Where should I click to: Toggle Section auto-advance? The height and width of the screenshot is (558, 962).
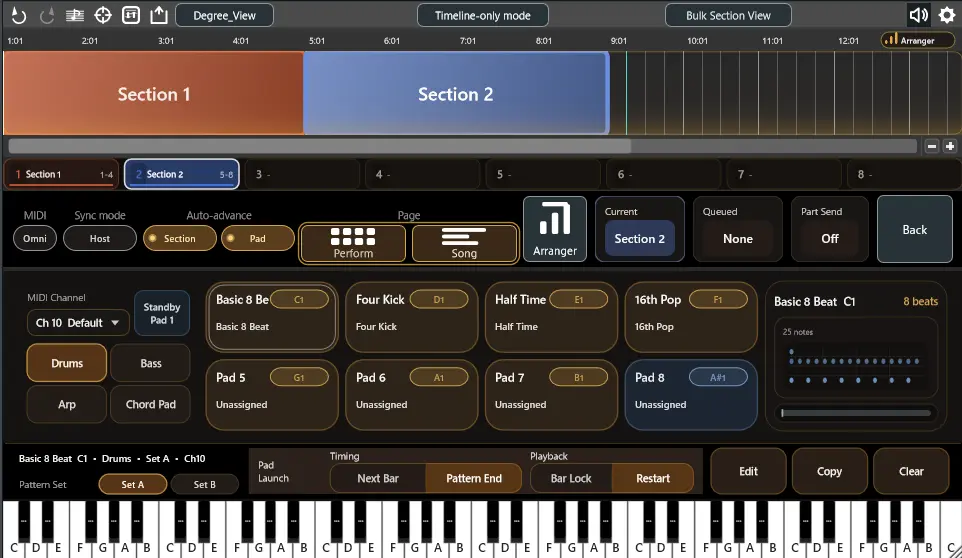pyautogui.click(x=180, y=239)
